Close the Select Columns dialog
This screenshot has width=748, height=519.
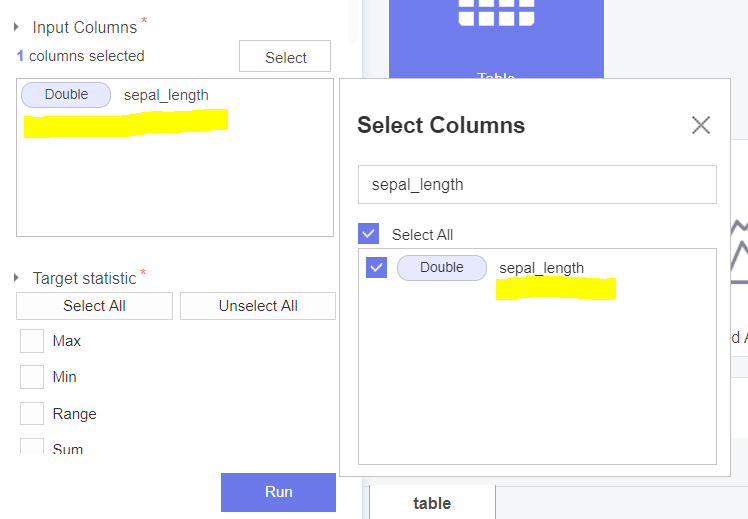tap(701, 125)
